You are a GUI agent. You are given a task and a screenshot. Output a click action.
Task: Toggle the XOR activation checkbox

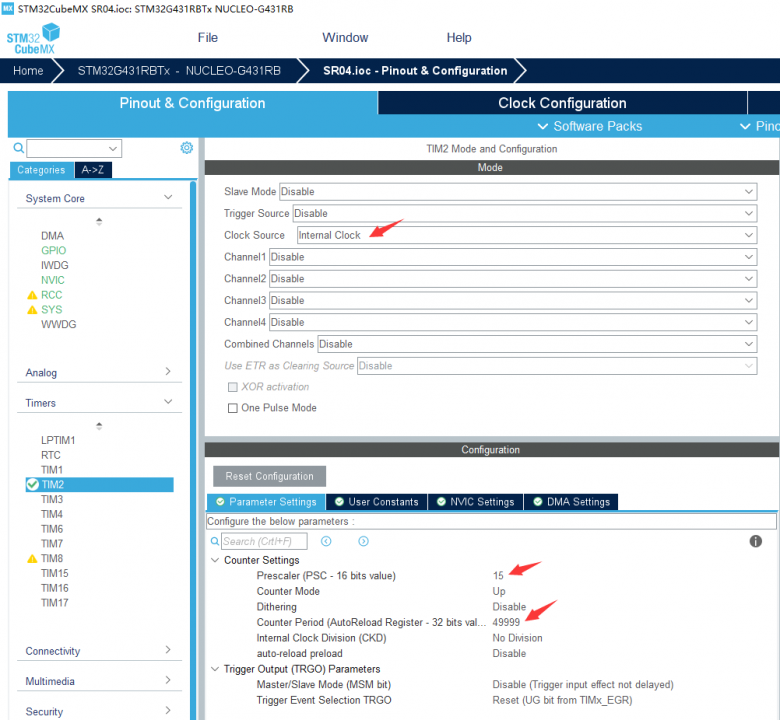(x=232, y=387)
